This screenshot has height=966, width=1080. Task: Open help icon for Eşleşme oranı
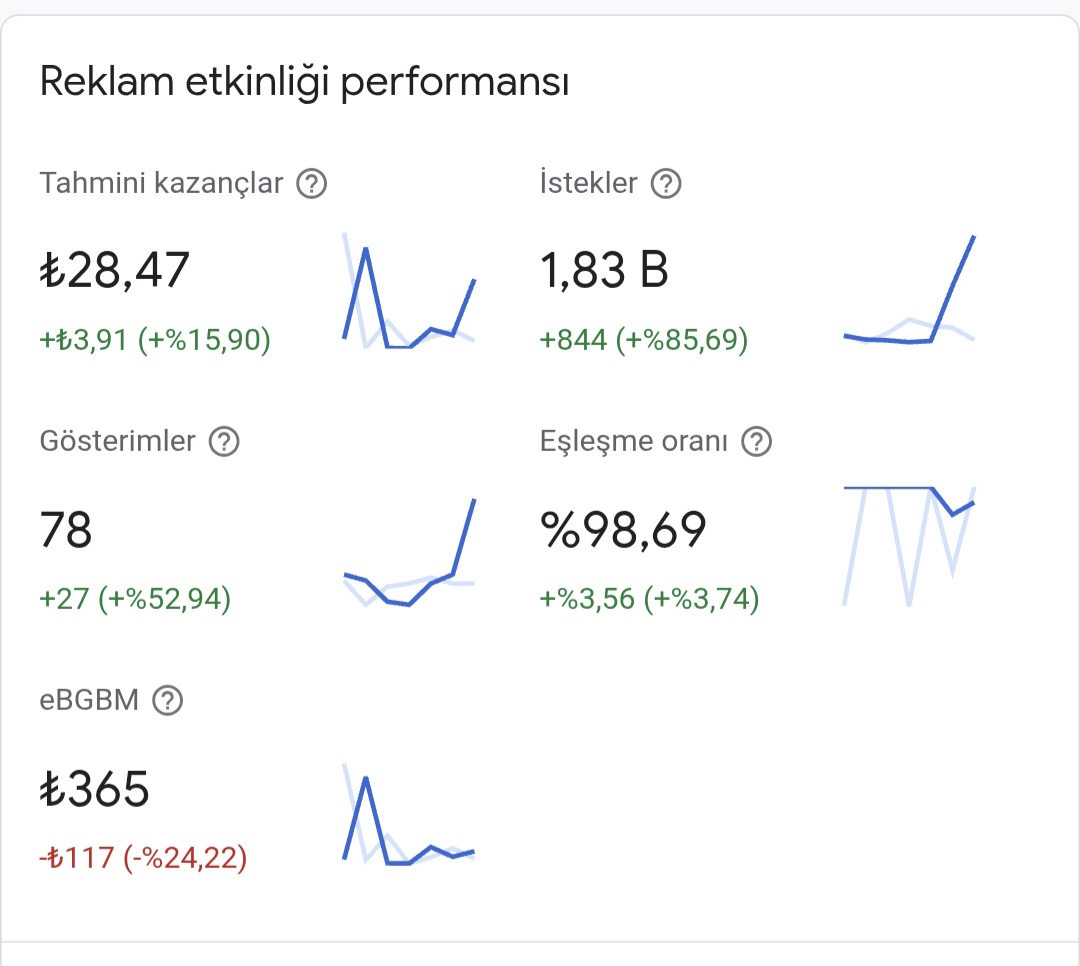tap(756, 442)
